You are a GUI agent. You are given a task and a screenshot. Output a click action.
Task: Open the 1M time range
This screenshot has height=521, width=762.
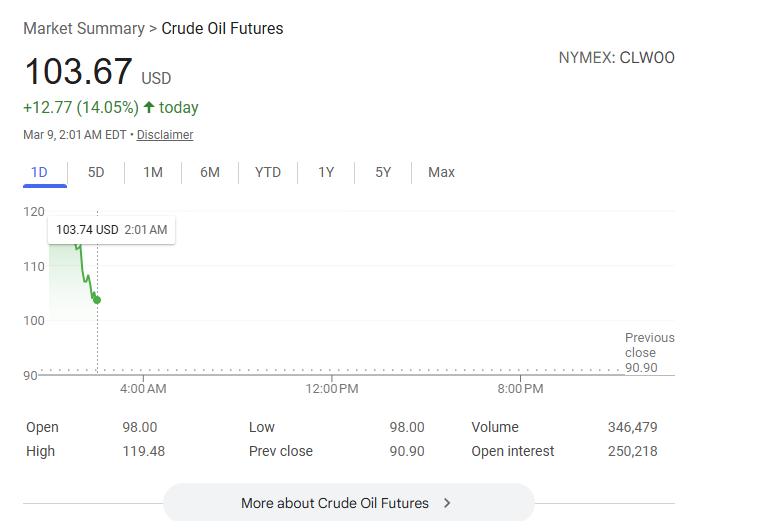click(153, 172)
